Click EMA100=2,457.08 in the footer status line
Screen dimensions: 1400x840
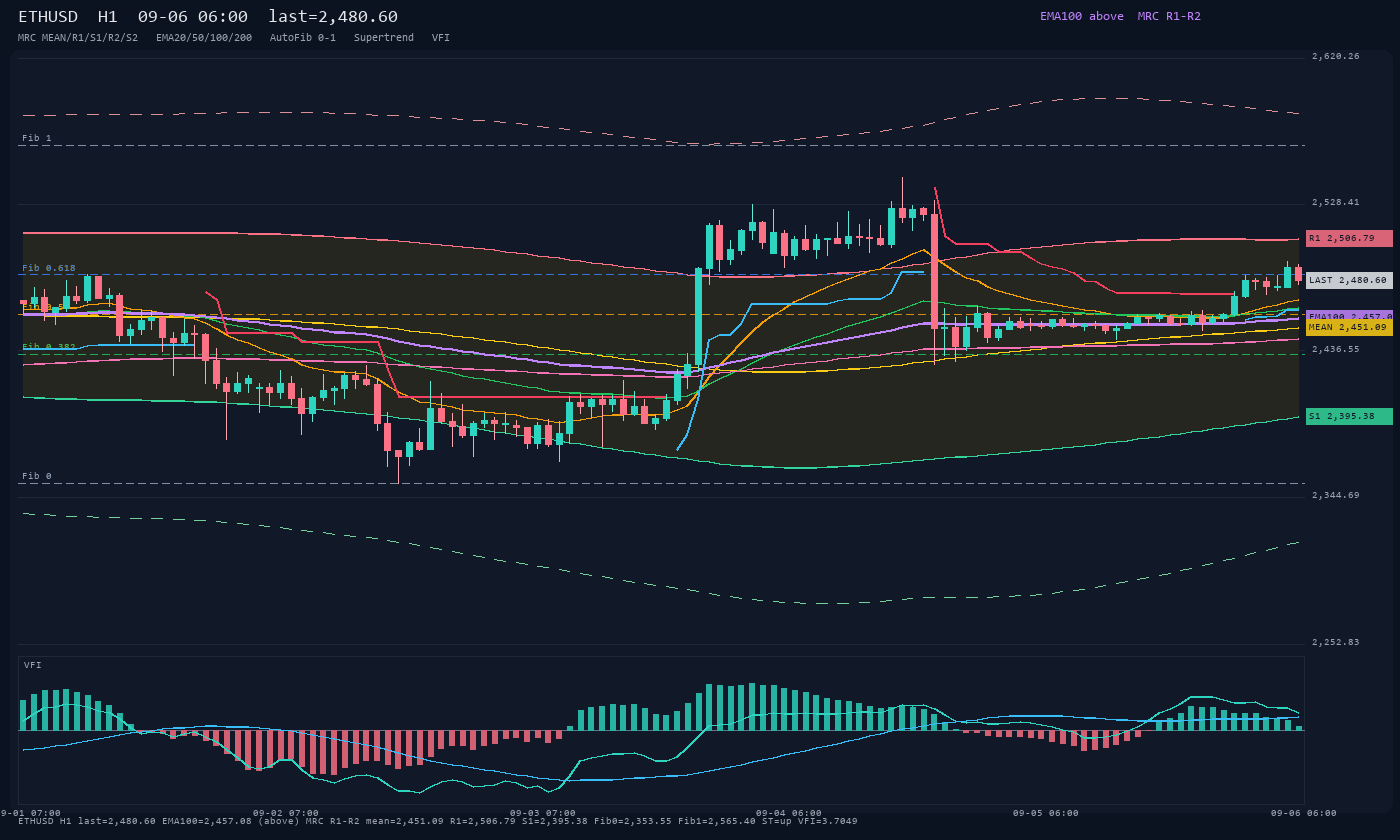[207, 821]
